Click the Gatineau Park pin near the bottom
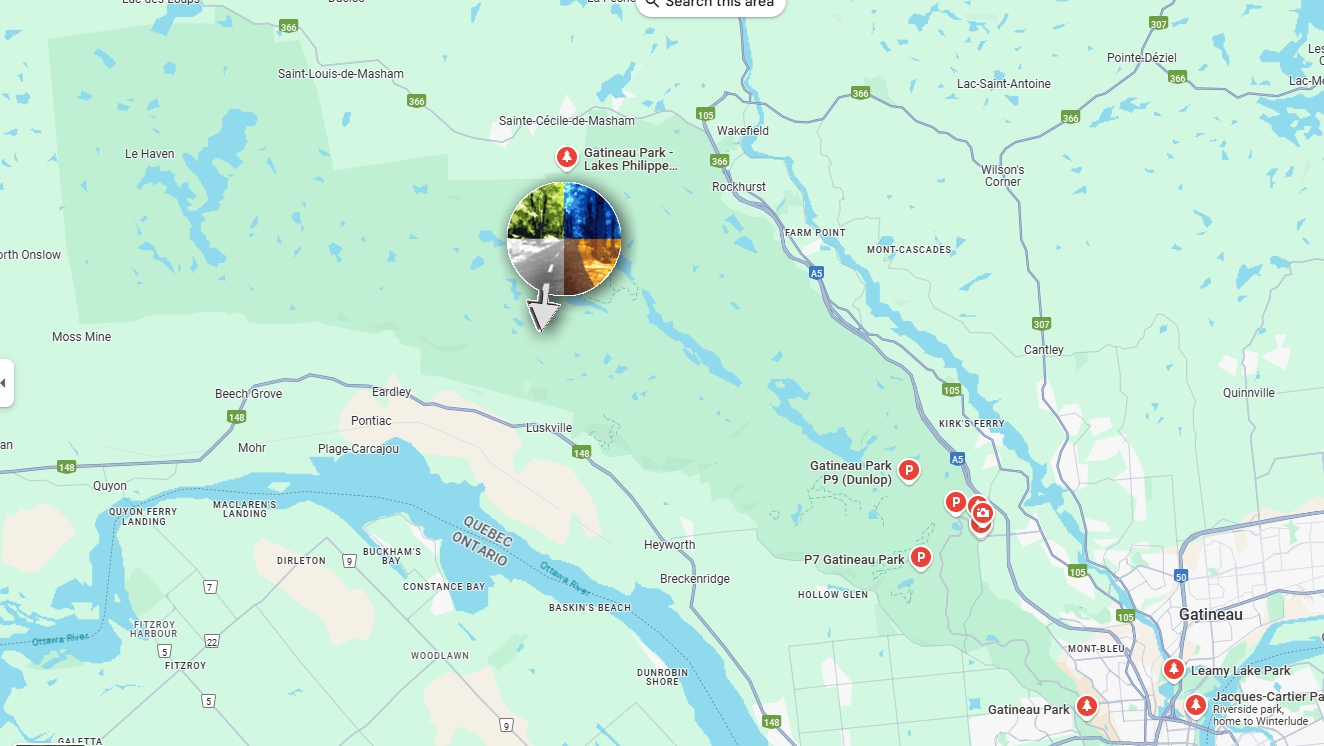The height and width of the screenshot is (746, 1324). pos(1086,706)
